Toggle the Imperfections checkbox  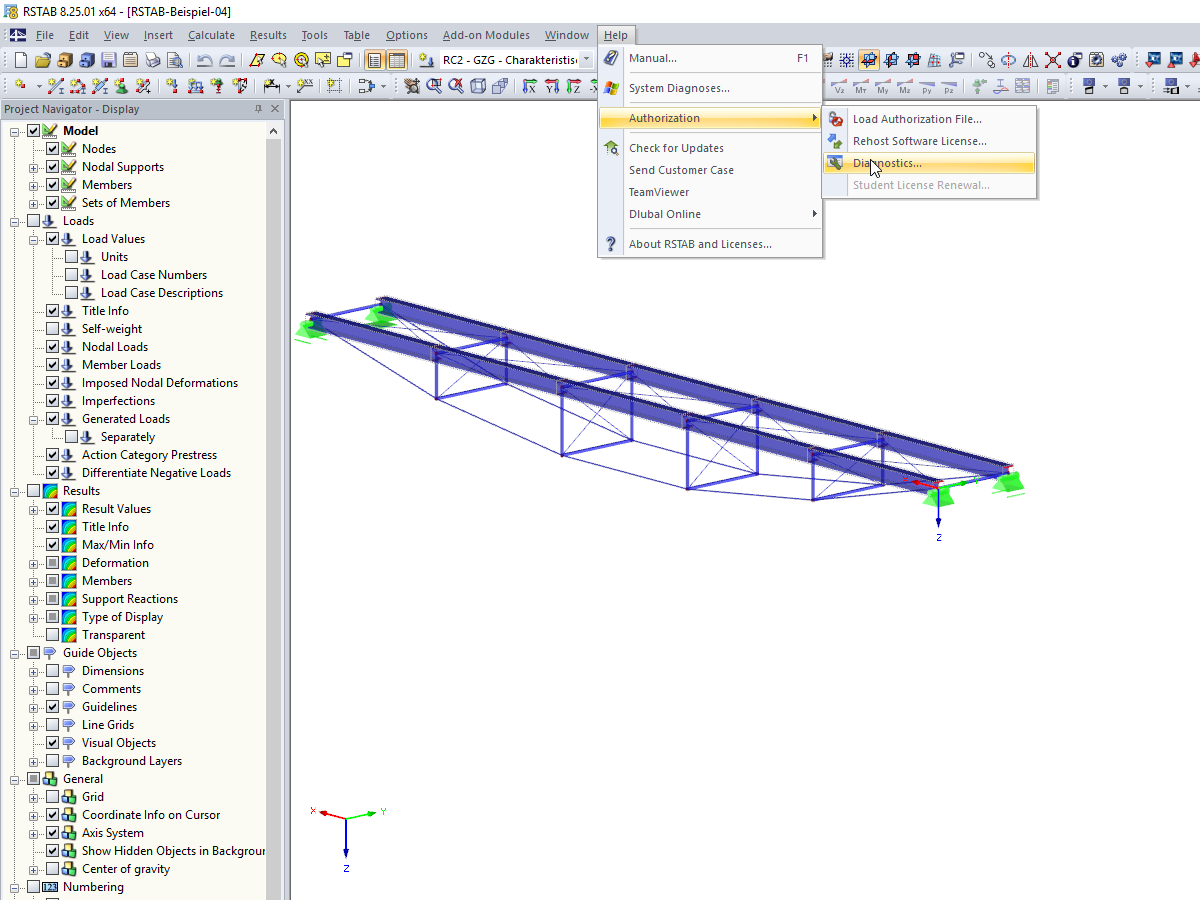[53, 401]
